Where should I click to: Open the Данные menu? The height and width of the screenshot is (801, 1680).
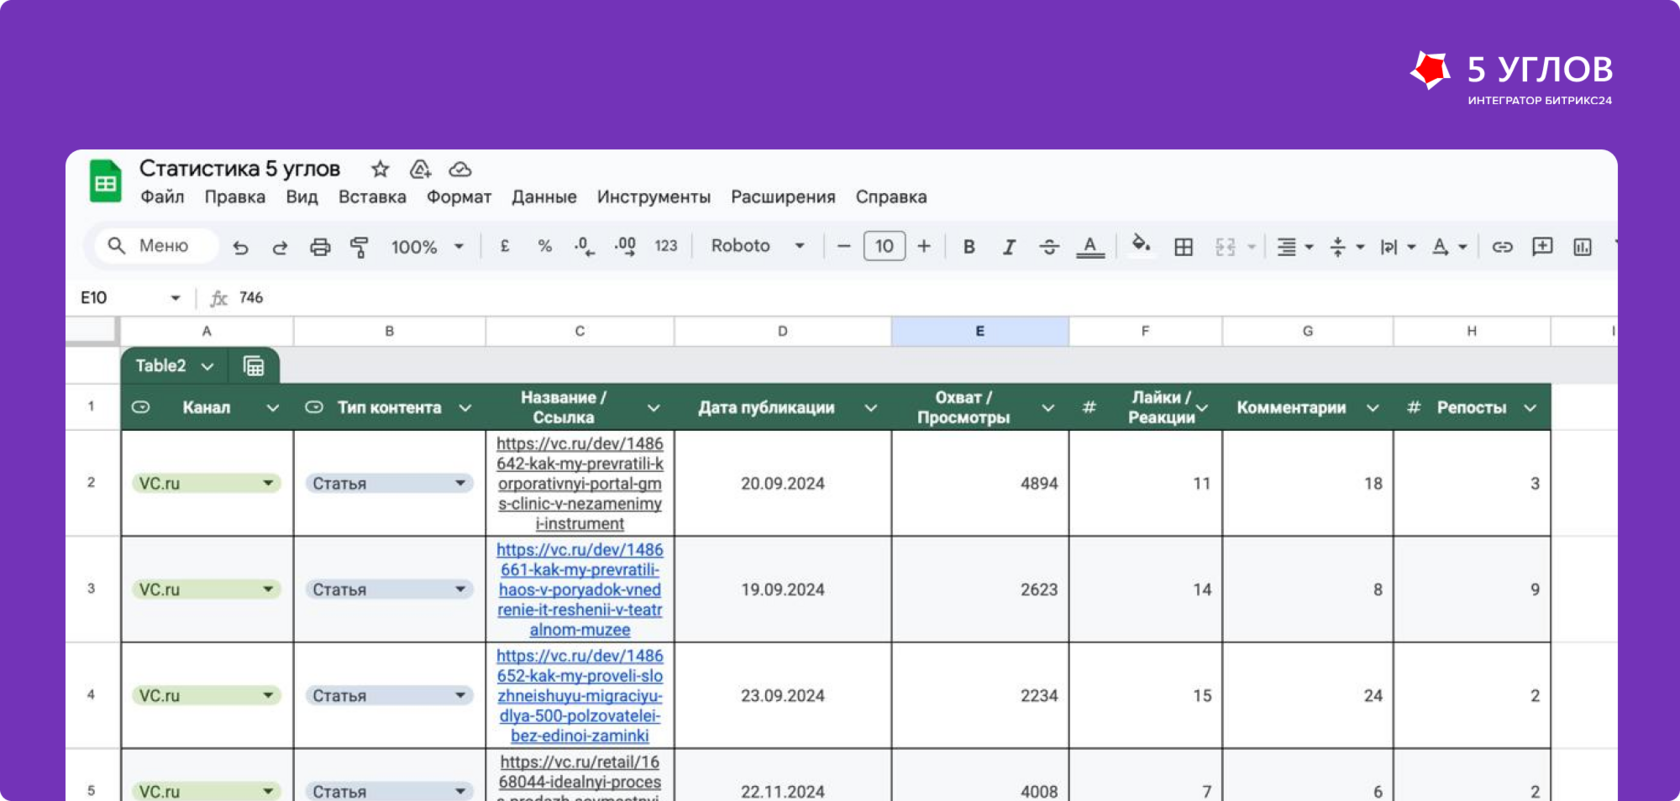[544, 197]
